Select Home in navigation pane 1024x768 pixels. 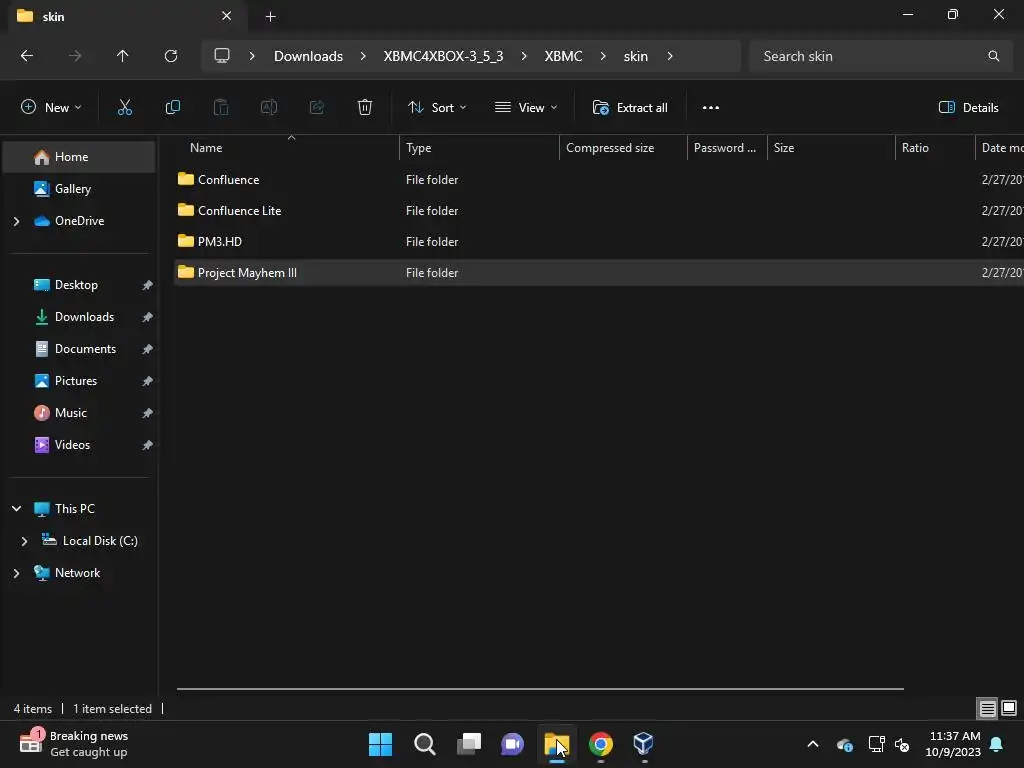point(79,157)
